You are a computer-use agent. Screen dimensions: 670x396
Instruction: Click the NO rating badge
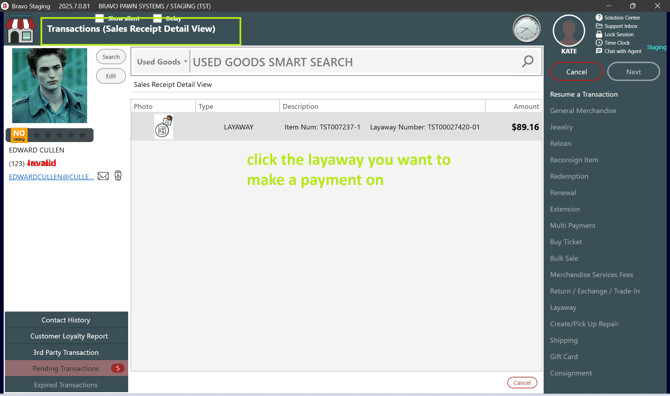[x=18, y=135]
